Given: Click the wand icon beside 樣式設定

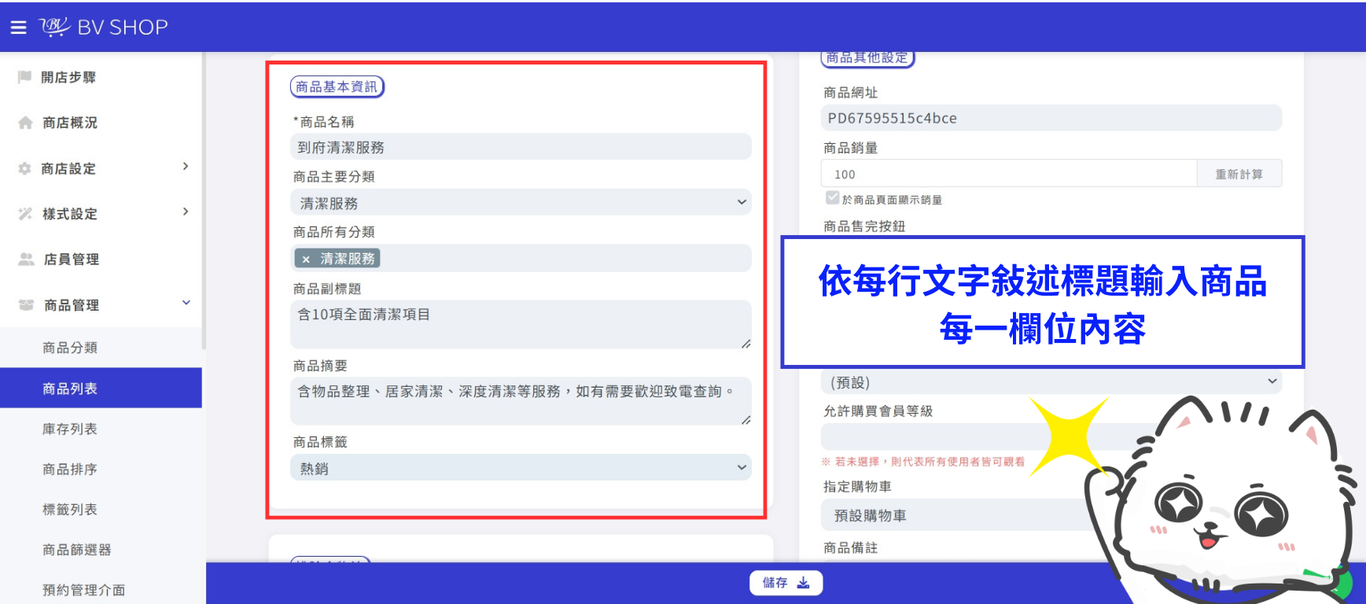Looking at the screenshot, I should click(x=25, y=214).
